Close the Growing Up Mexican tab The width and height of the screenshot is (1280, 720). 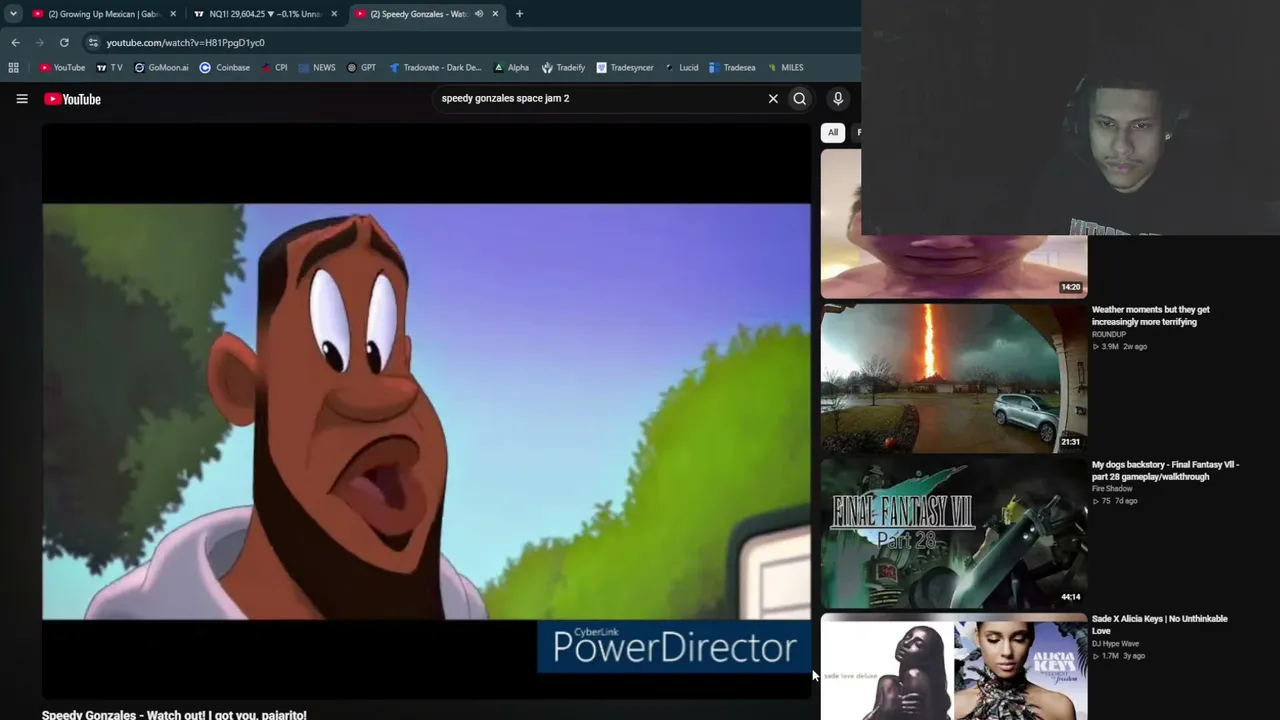(173, 14)
